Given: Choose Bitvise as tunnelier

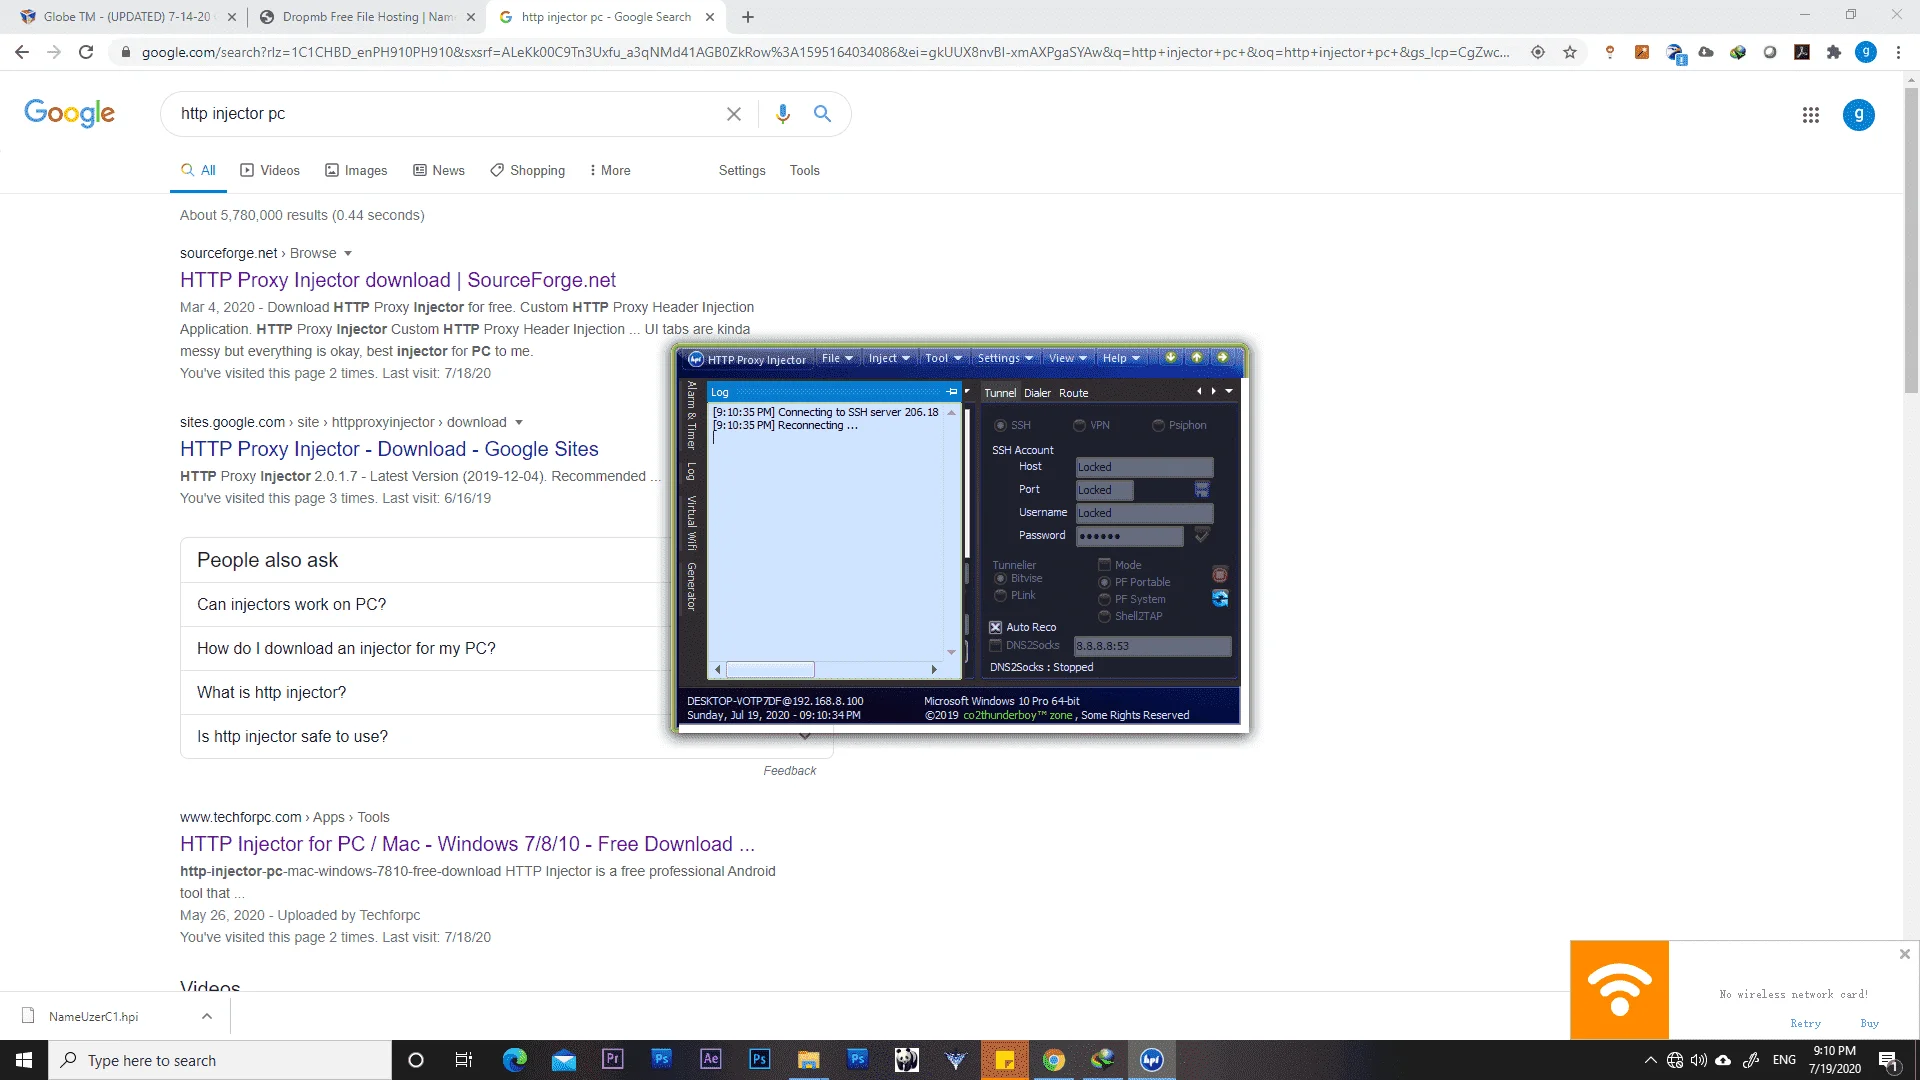Looking at the screenshot, I should click(1018, 578).
